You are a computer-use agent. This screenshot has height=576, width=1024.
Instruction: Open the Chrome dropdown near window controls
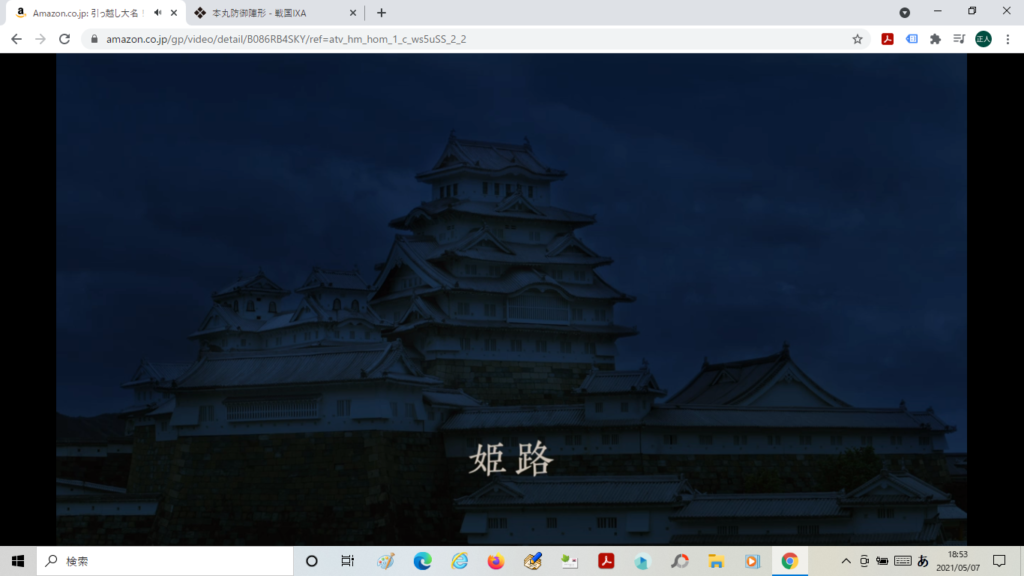click(x=905, y=13)
